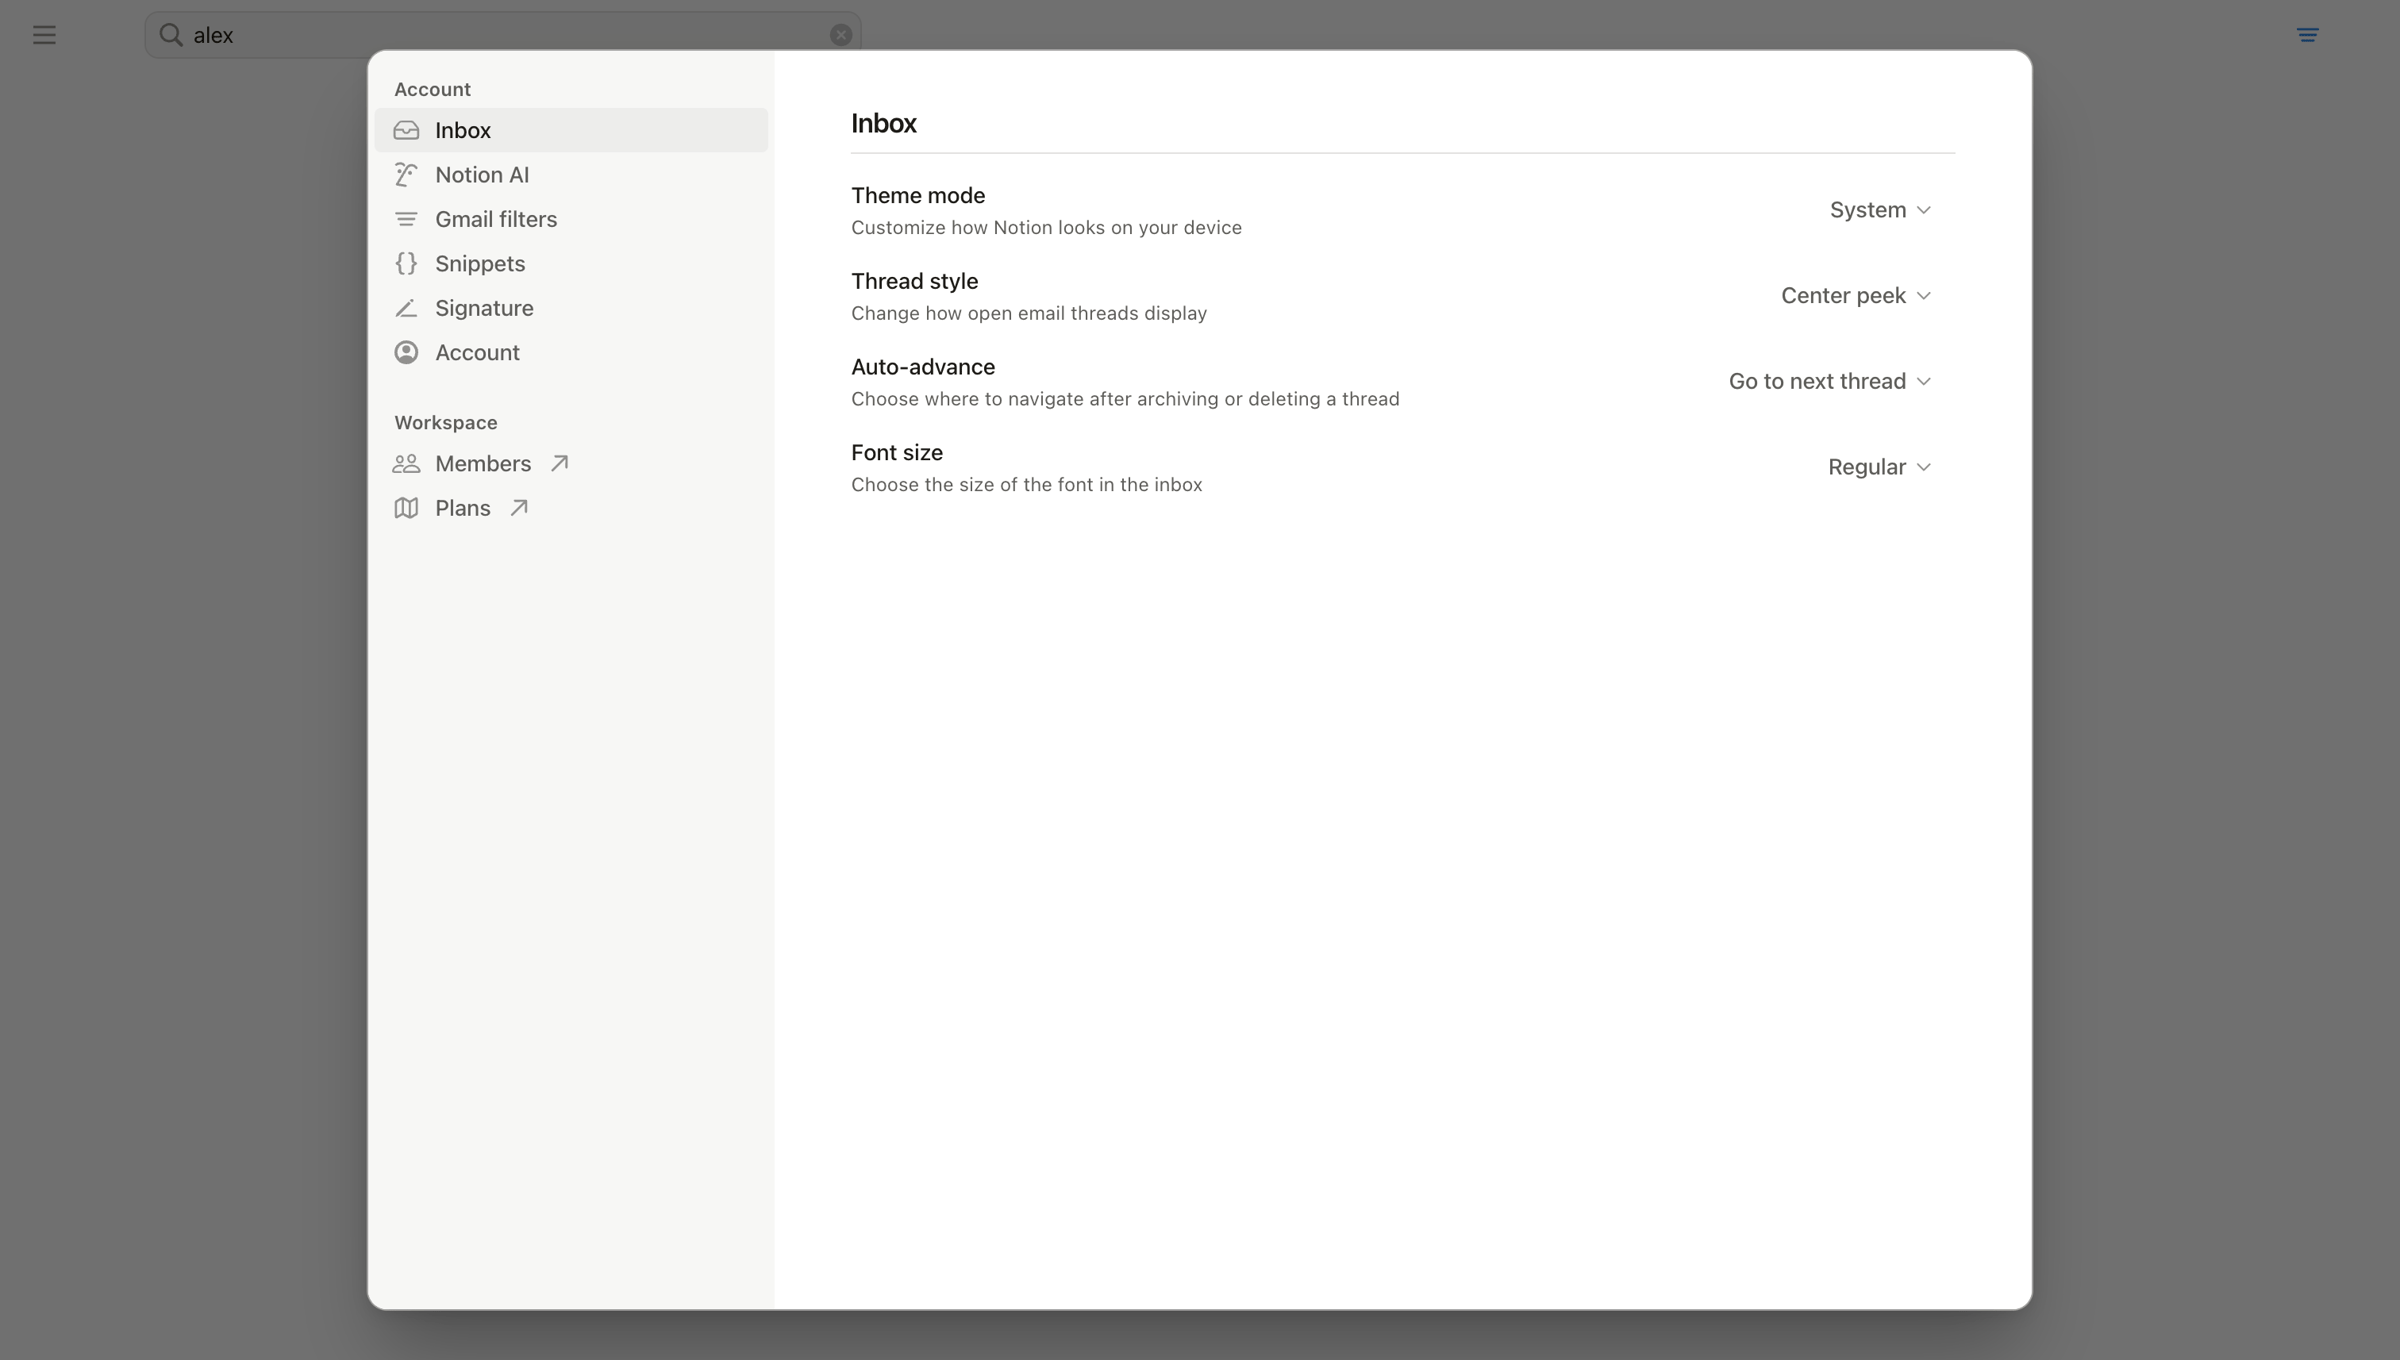Click the magnifying glass search icon
The image size is (2400, 1360).
[171, 35]
